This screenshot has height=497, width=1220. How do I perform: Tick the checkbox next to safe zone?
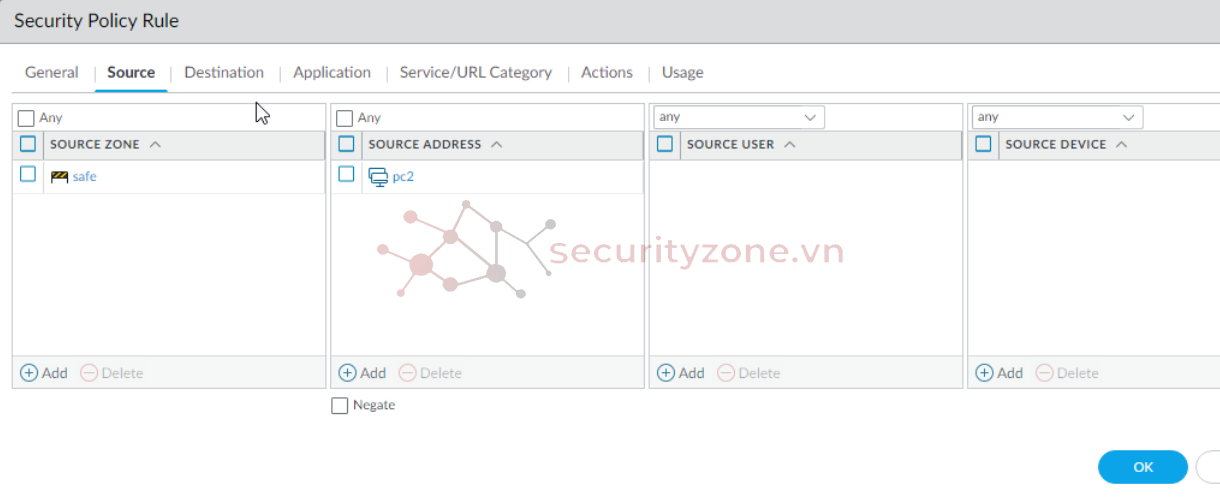tap(28, 174)
